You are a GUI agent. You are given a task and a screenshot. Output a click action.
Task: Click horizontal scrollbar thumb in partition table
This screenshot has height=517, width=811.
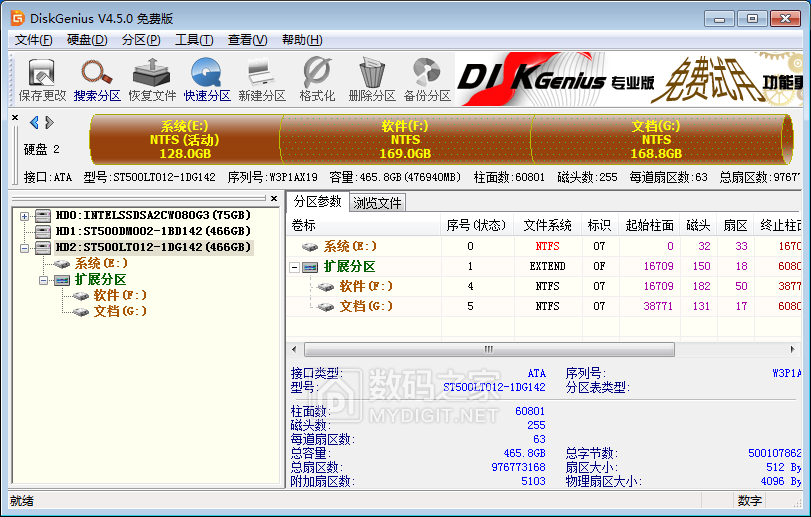point(489,349)
